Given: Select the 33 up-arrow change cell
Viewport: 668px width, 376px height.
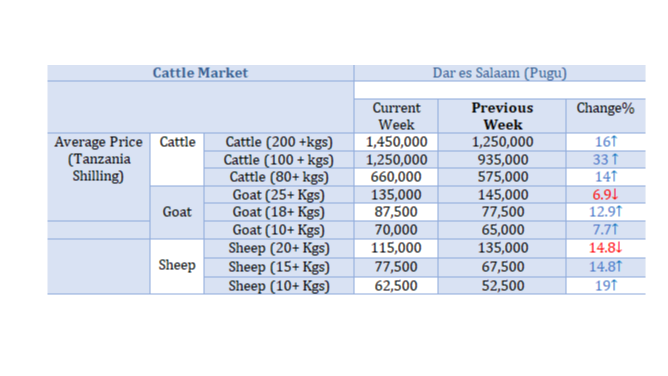Looking at the screenshot, I should (x=605, y=160).
